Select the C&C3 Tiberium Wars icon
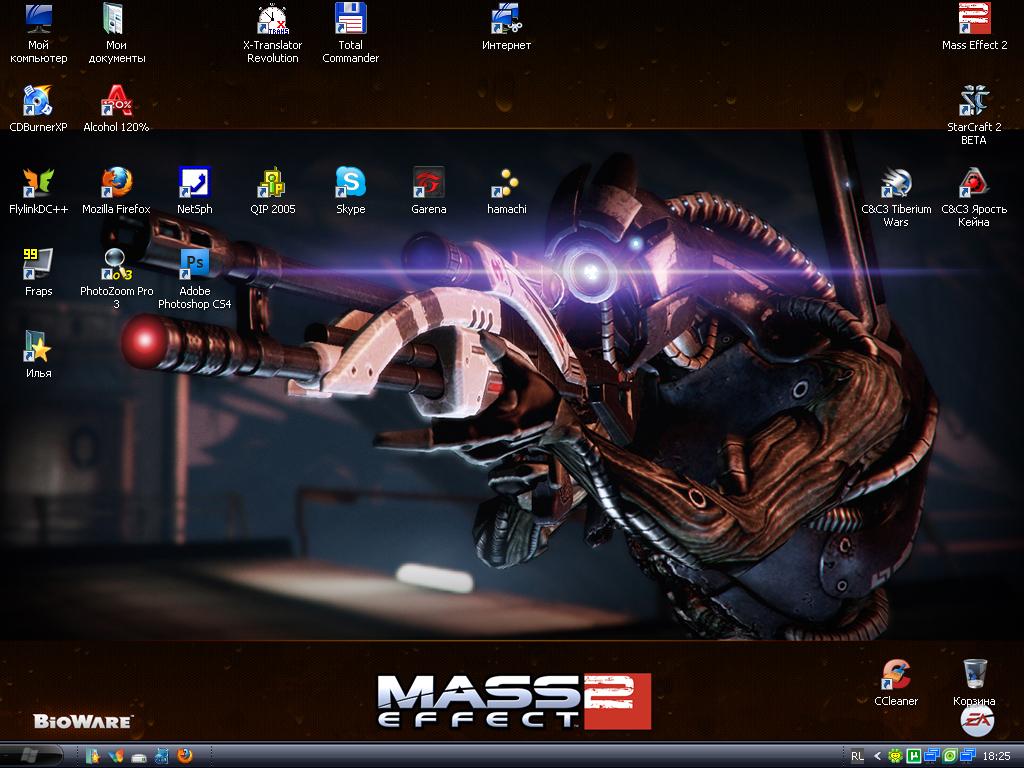Image resolution: width=1024 pixels, height=768 pixels. (x=896, y=197)
